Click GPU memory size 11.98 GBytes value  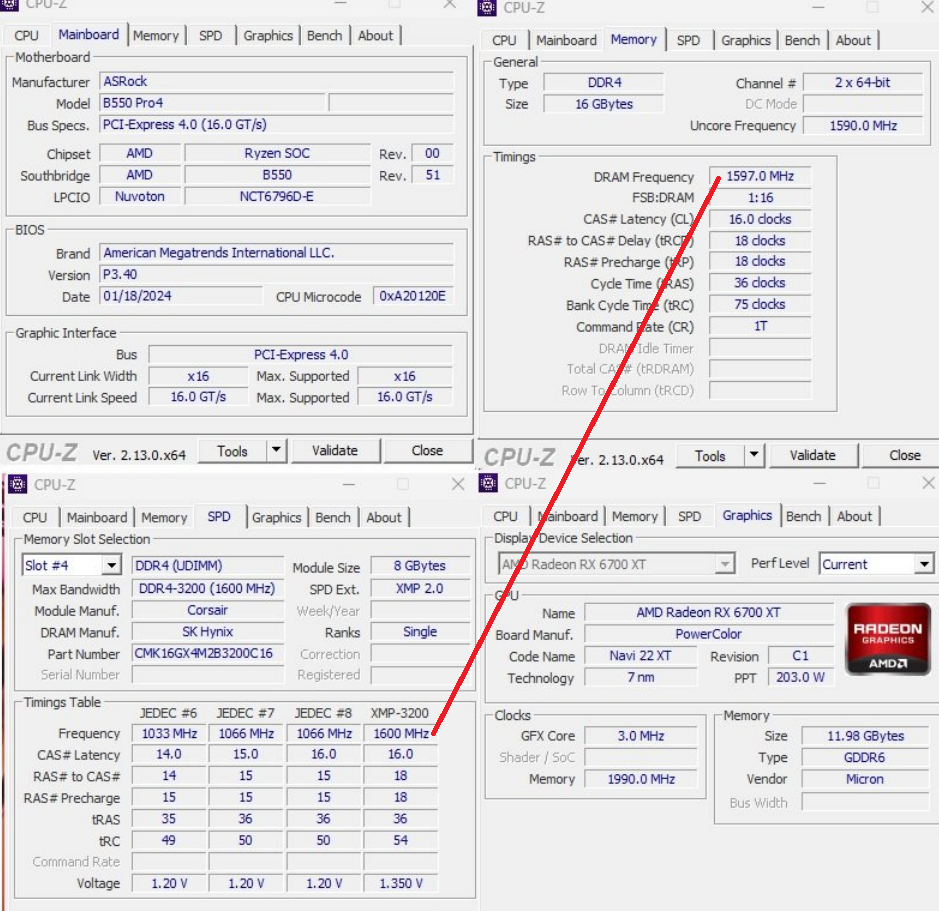[x=865, y=736]
